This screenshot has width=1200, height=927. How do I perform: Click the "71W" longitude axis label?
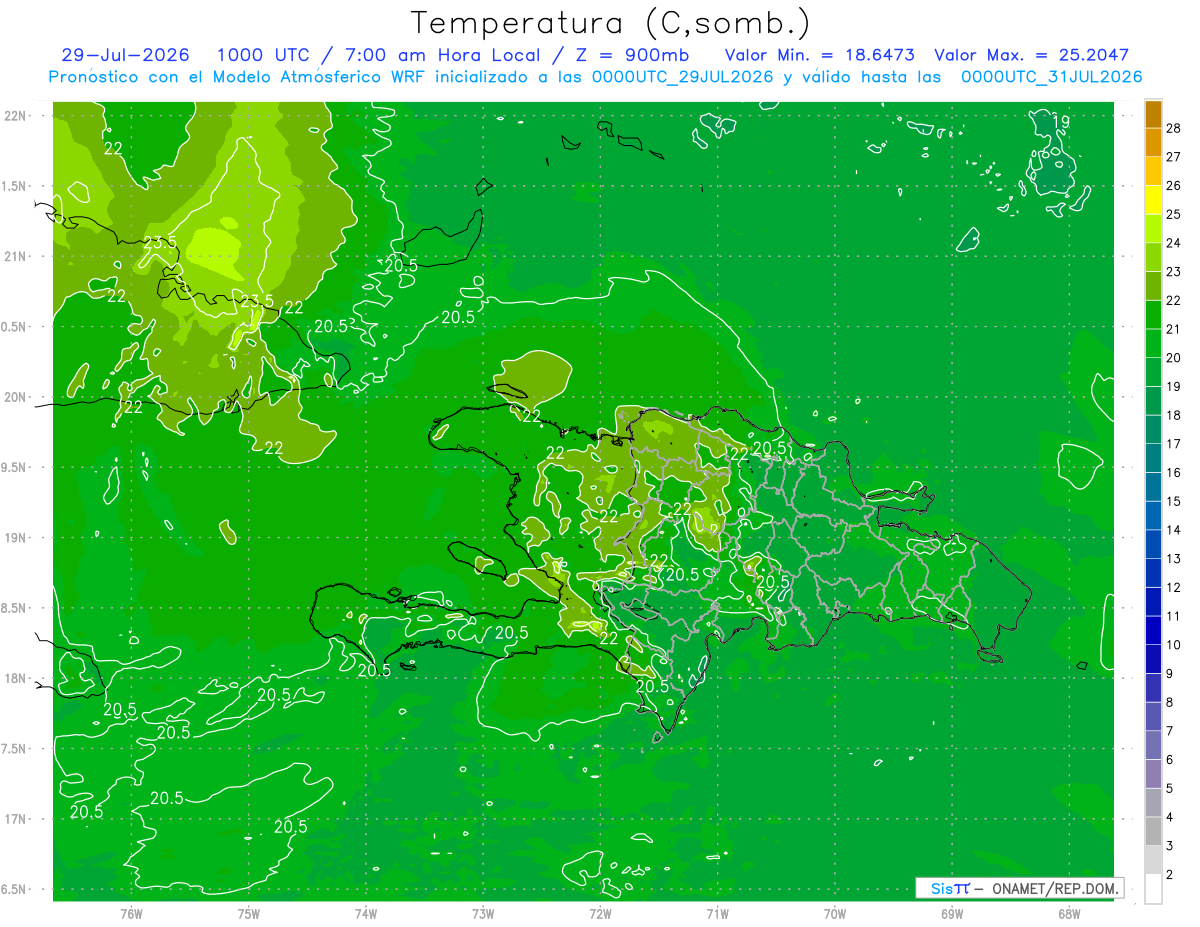(x=717, y=914)
